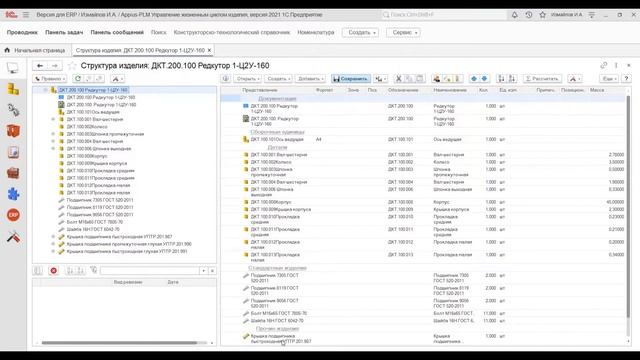The height and width of the screenshot is (360, 640).
Task: Open the briefcase sidebar icon
Action: 13,173
